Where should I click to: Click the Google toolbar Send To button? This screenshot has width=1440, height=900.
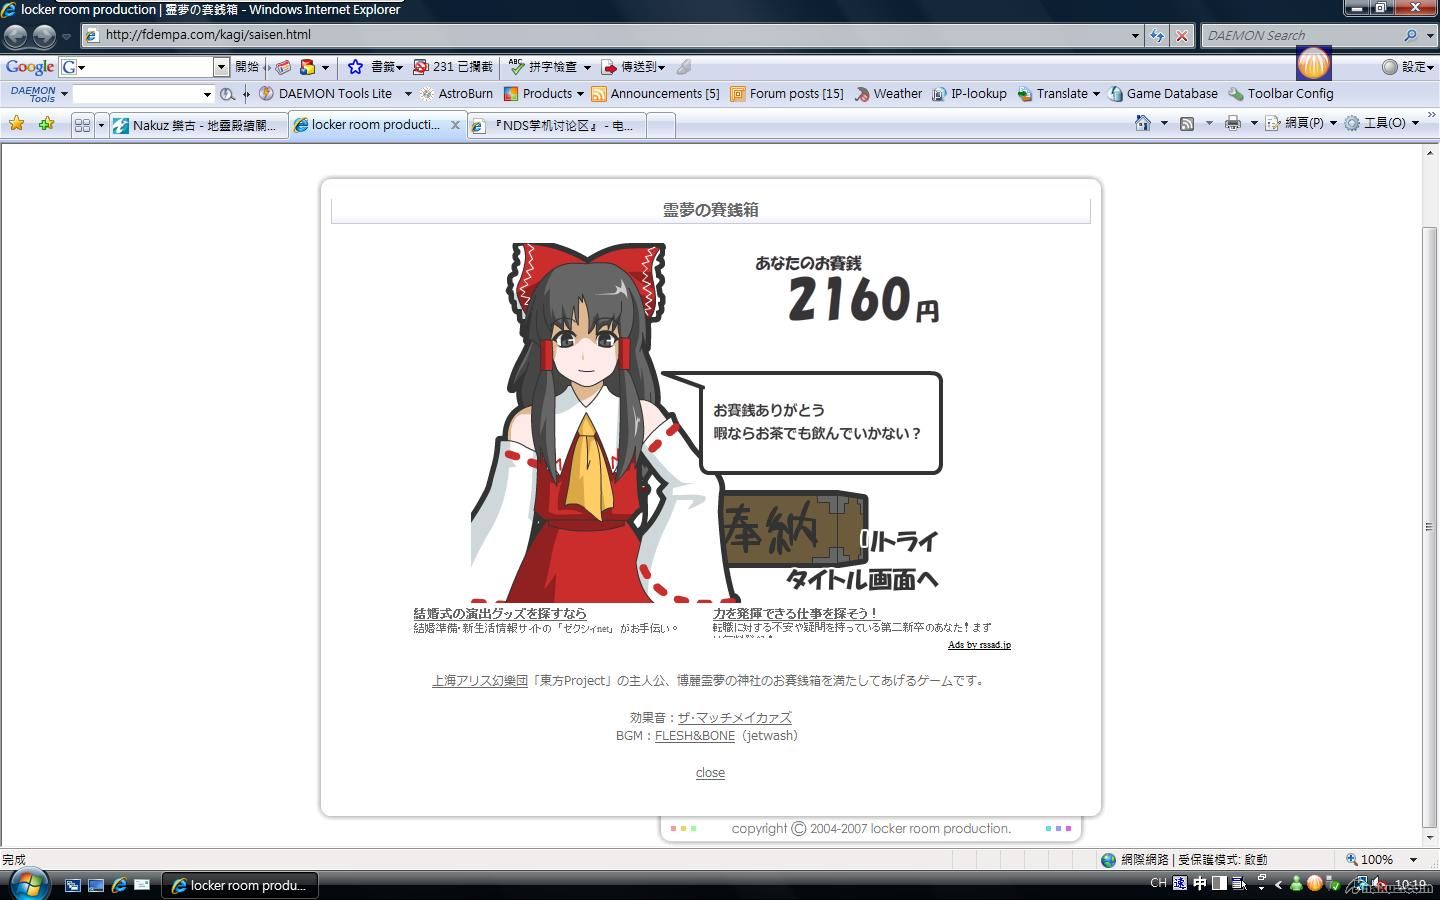[632, 67]
